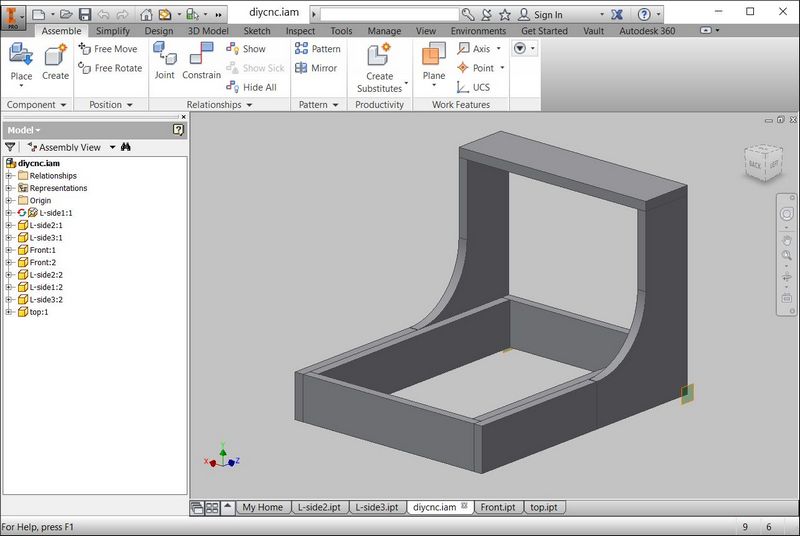
Task: Switch to the top.ipt document tab
Action: point(544,507)
